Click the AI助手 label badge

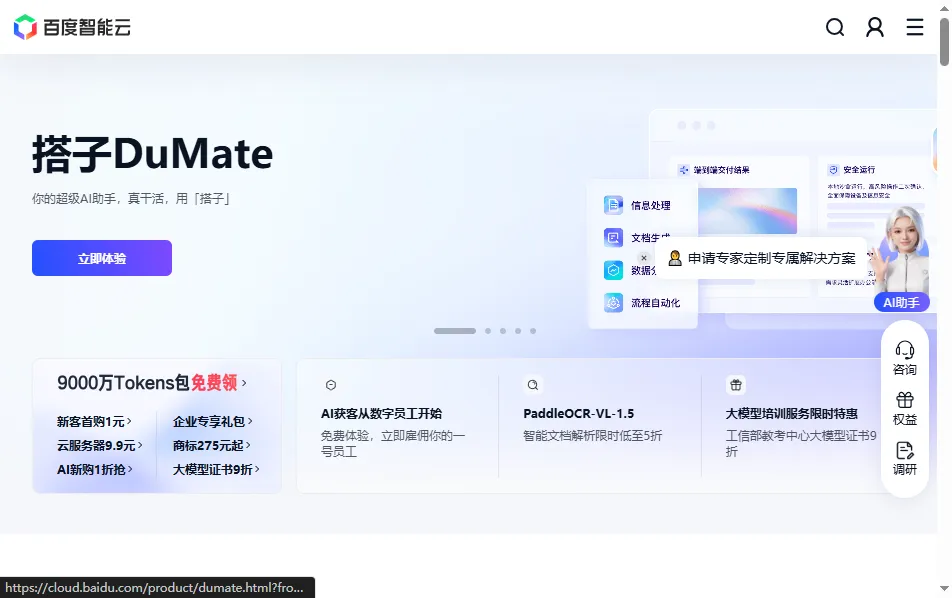click(902, 302)
